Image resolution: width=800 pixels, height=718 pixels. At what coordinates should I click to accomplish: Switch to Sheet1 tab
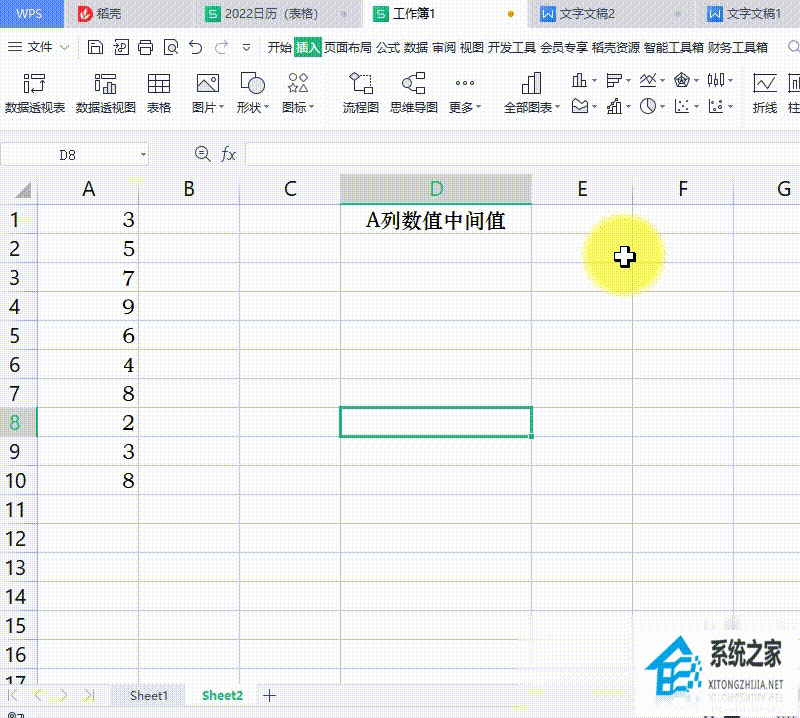pos(149,695)
